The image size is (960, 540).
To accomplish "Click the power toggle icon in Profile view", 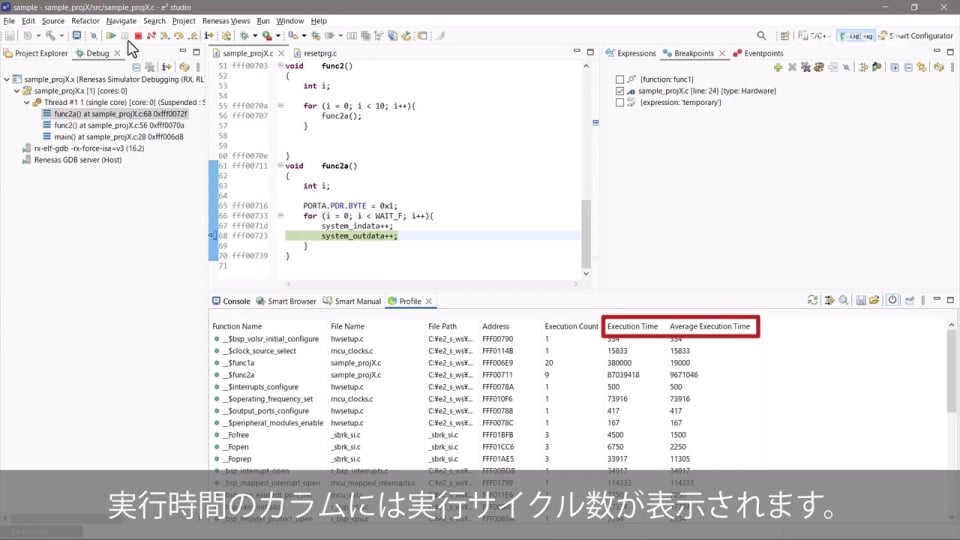I will (892, 300).
